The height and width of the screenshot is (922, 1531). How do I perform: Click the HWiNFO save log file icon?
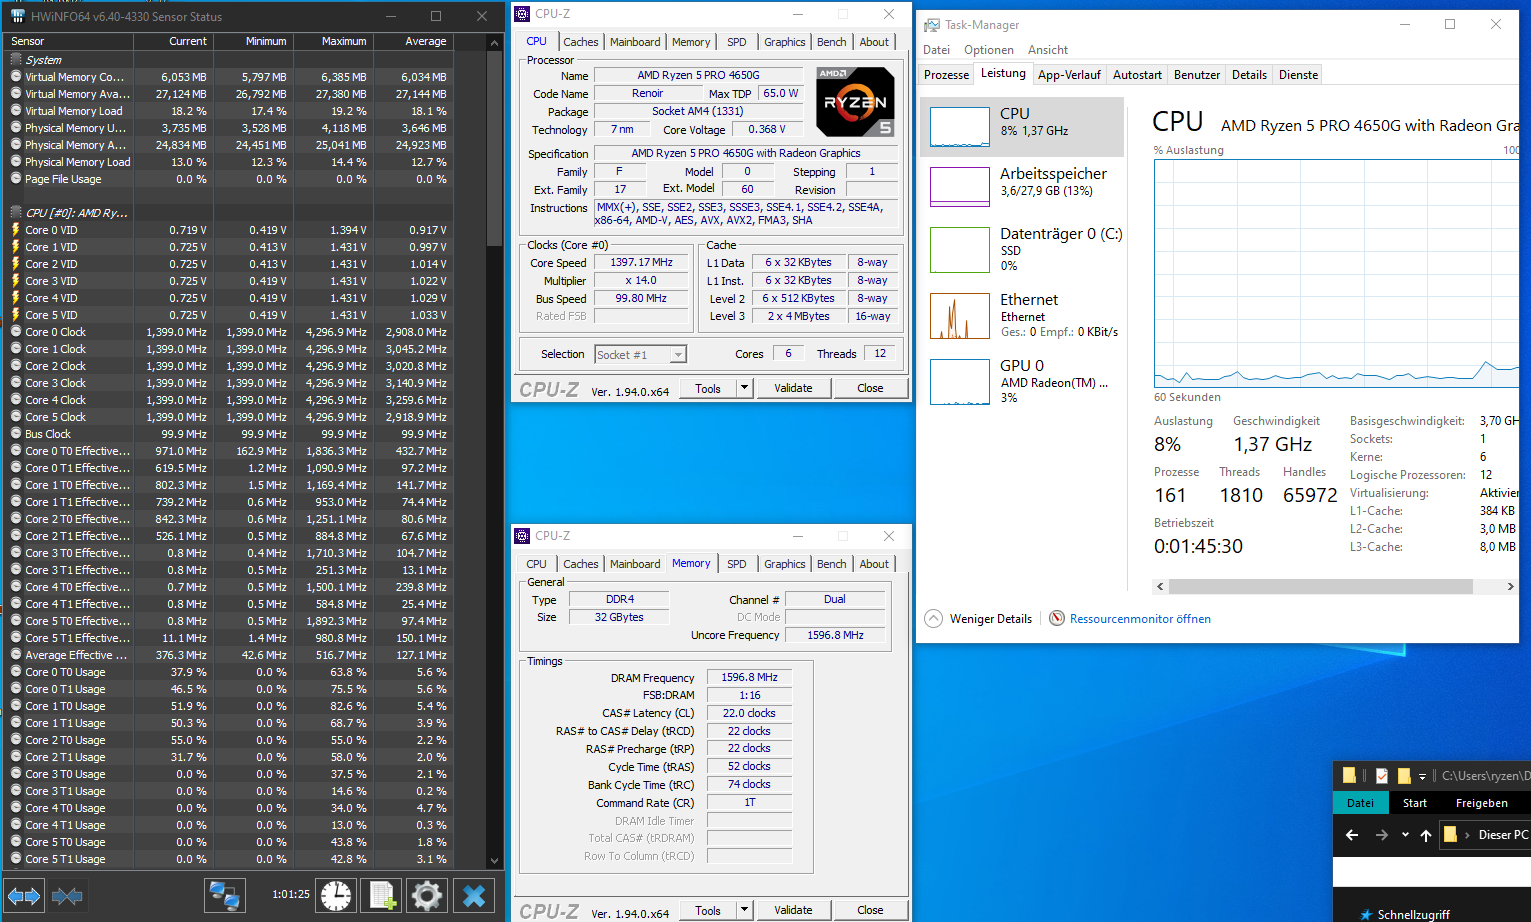click(x=381, y=896)
